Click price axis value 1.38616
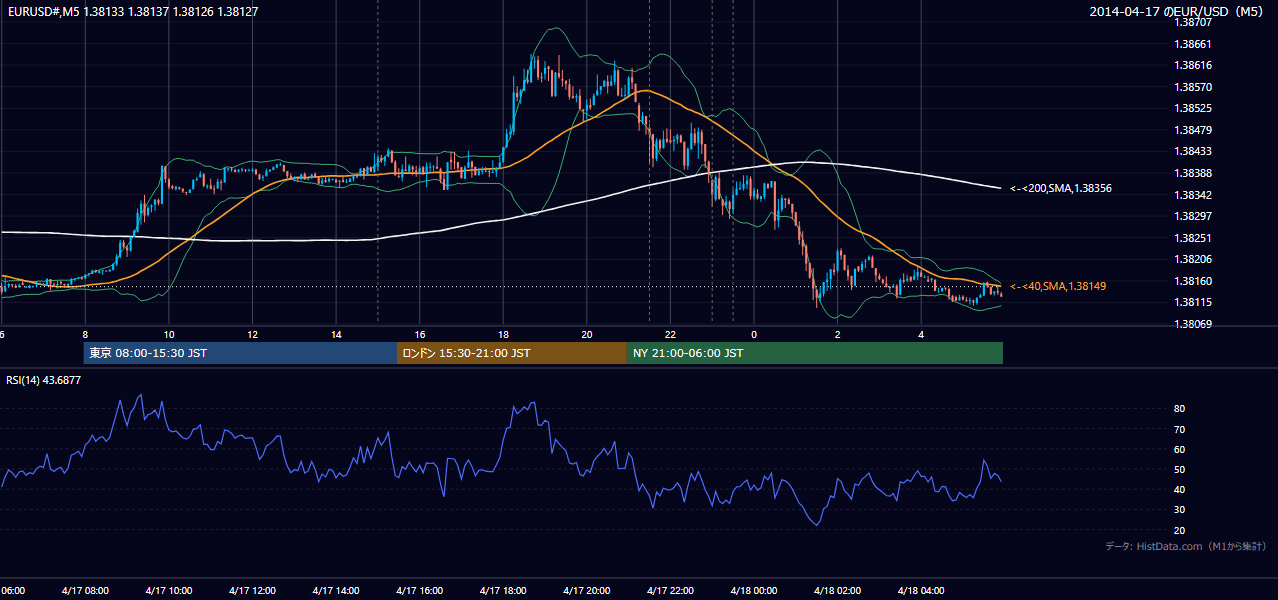This screenshot has height=600, width=1278. (x=1194, y=65)
